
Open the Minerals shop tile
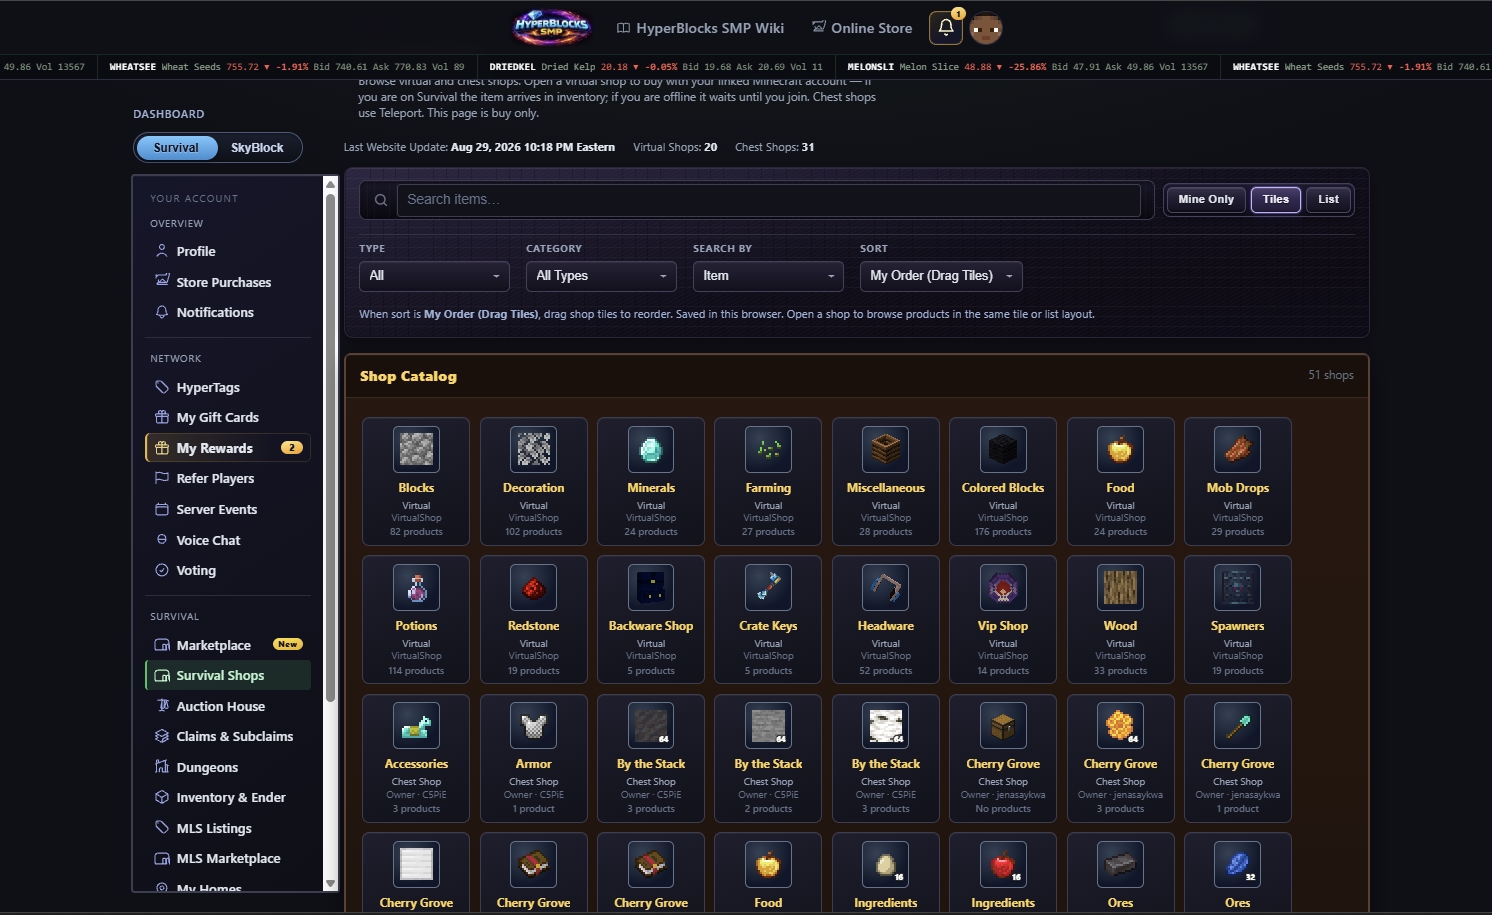[x=651, y=481]
